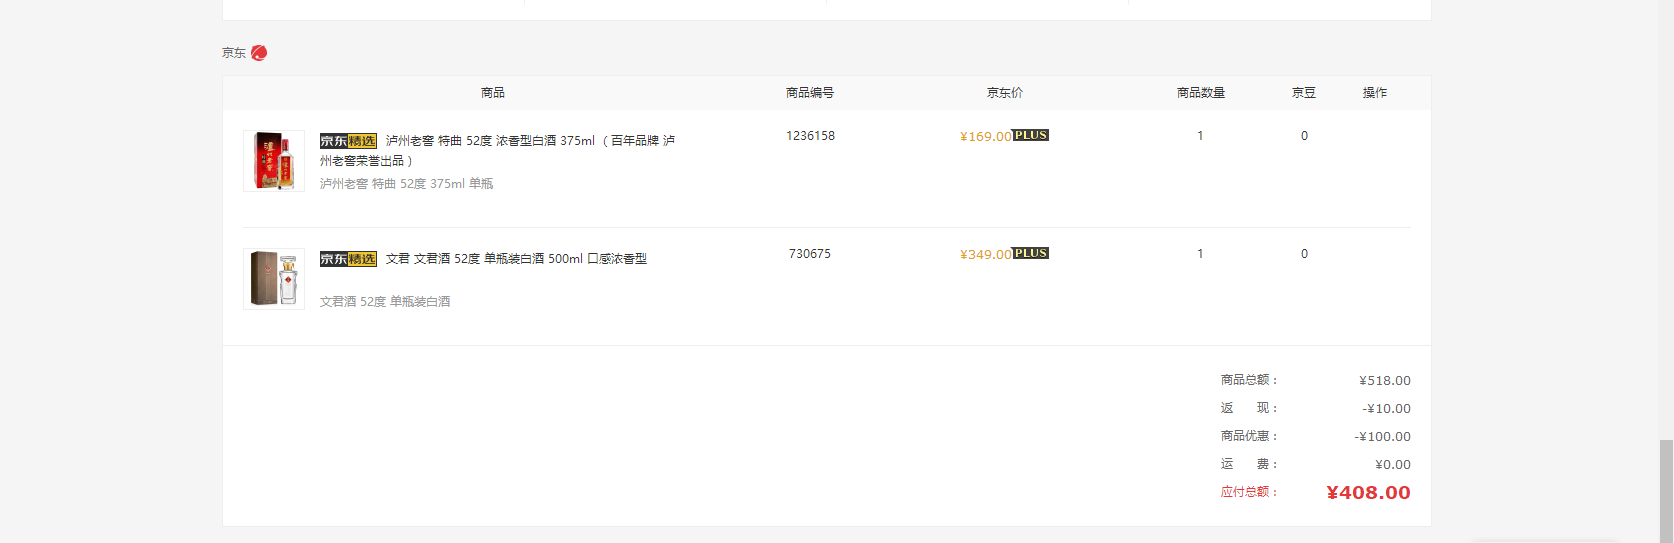
Task: Click PLUS badge beside ¥349.00 price
Action: (1031, 253)
